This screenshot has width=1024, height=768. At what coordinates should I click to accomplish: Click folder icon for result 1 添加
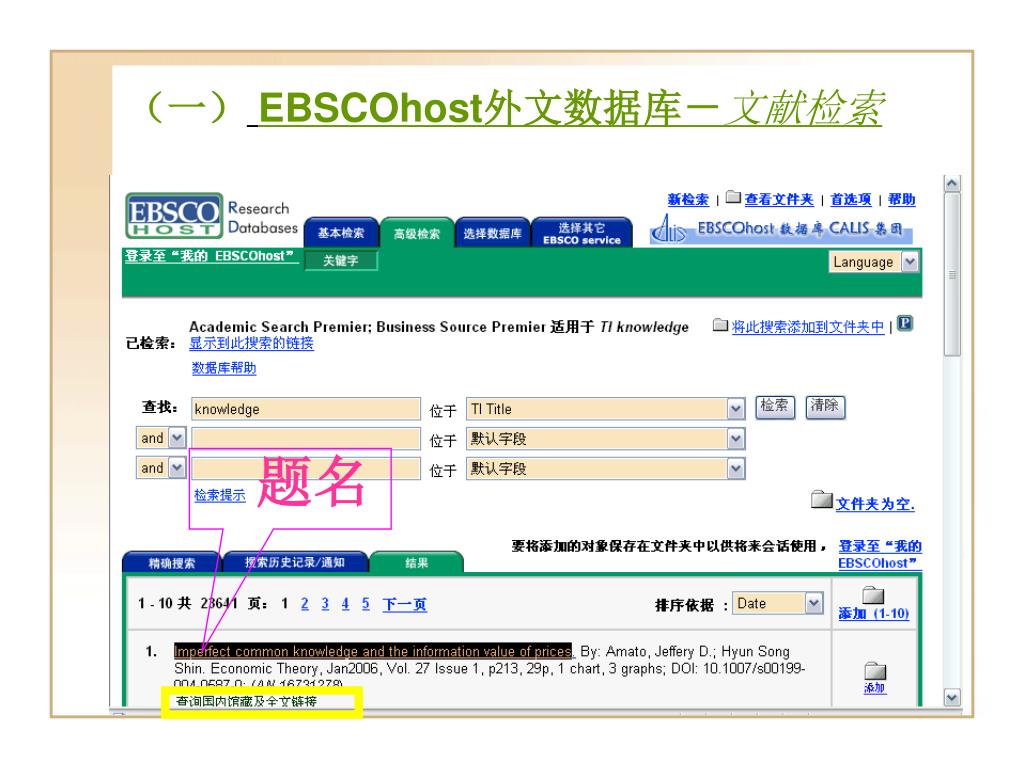[875, 671]
